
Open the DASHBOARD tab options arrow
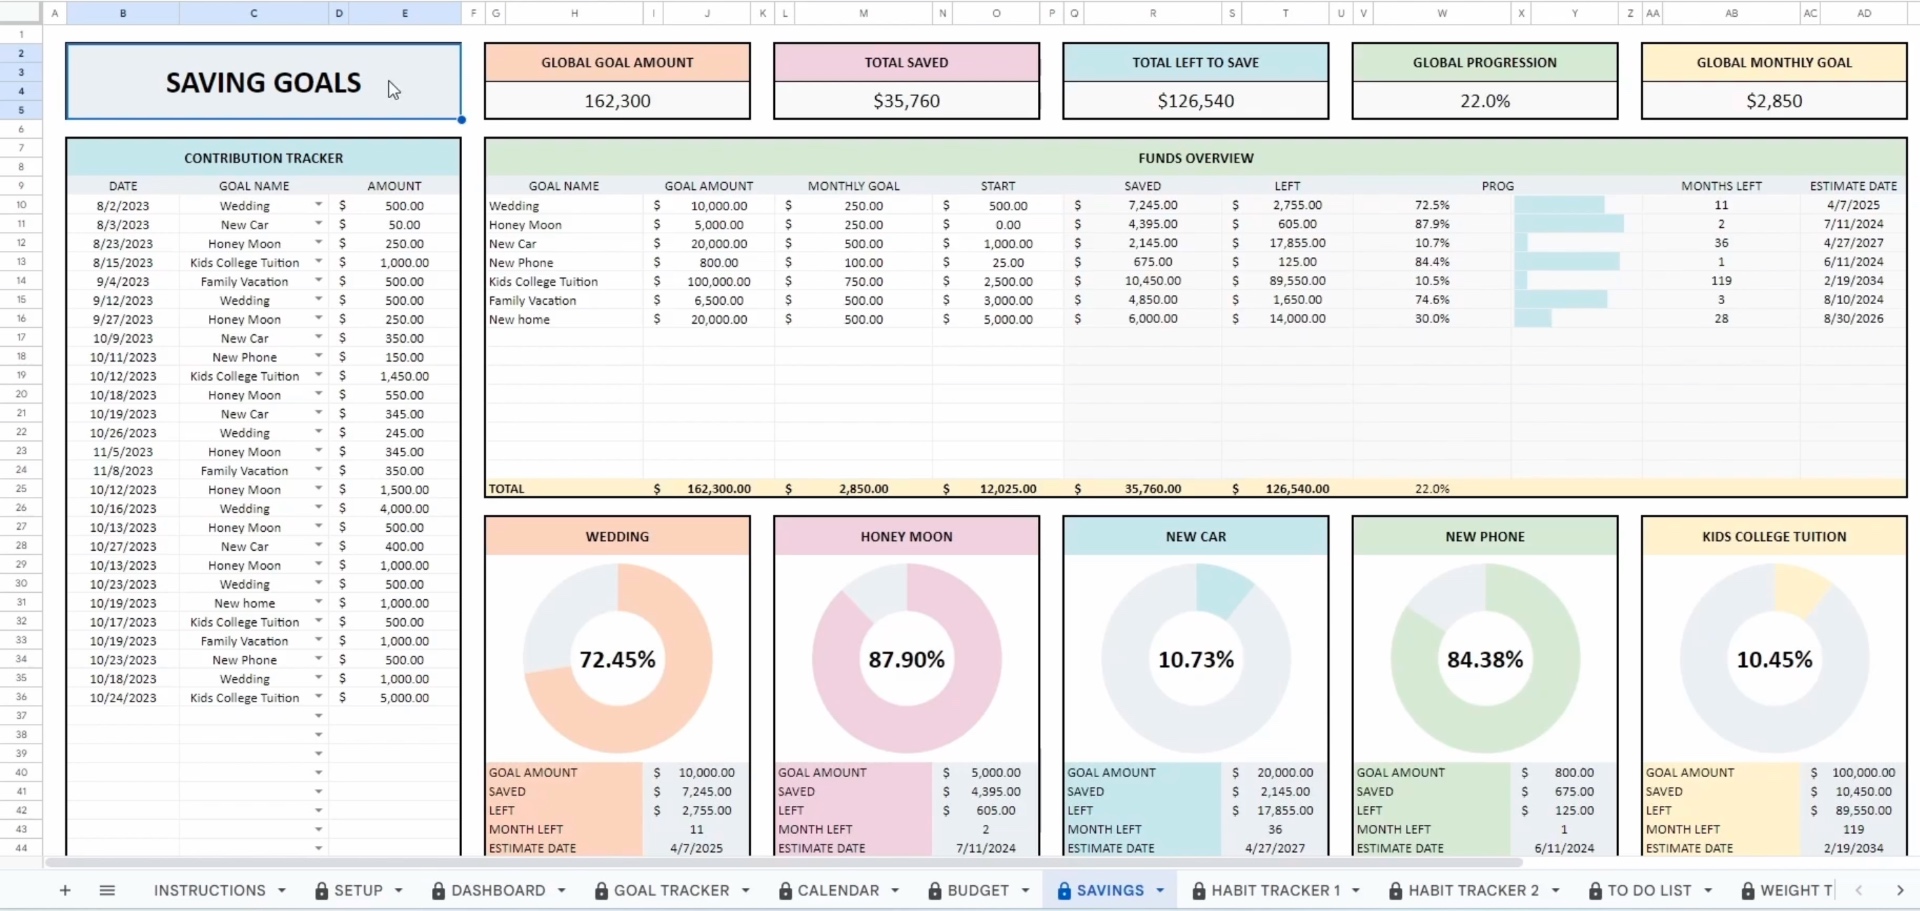point(561,890)
